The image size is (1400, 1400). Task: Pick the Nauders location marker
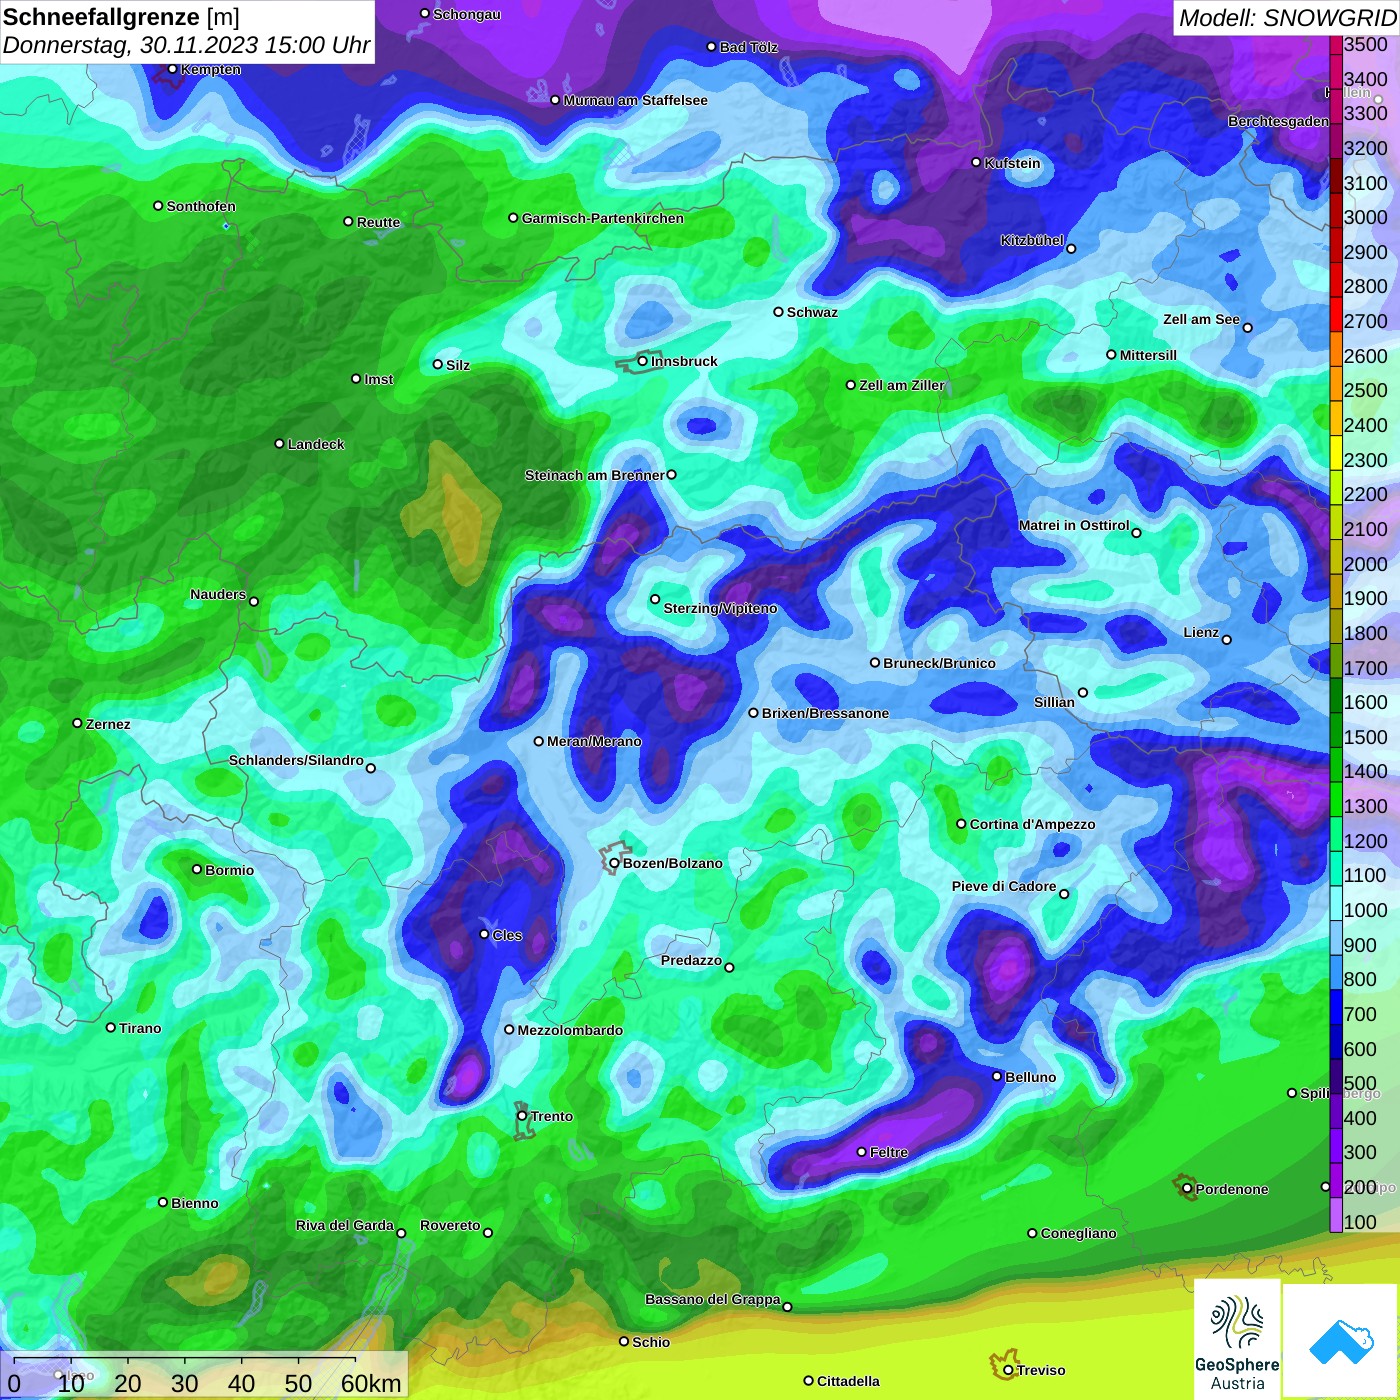tap(254, 601)
